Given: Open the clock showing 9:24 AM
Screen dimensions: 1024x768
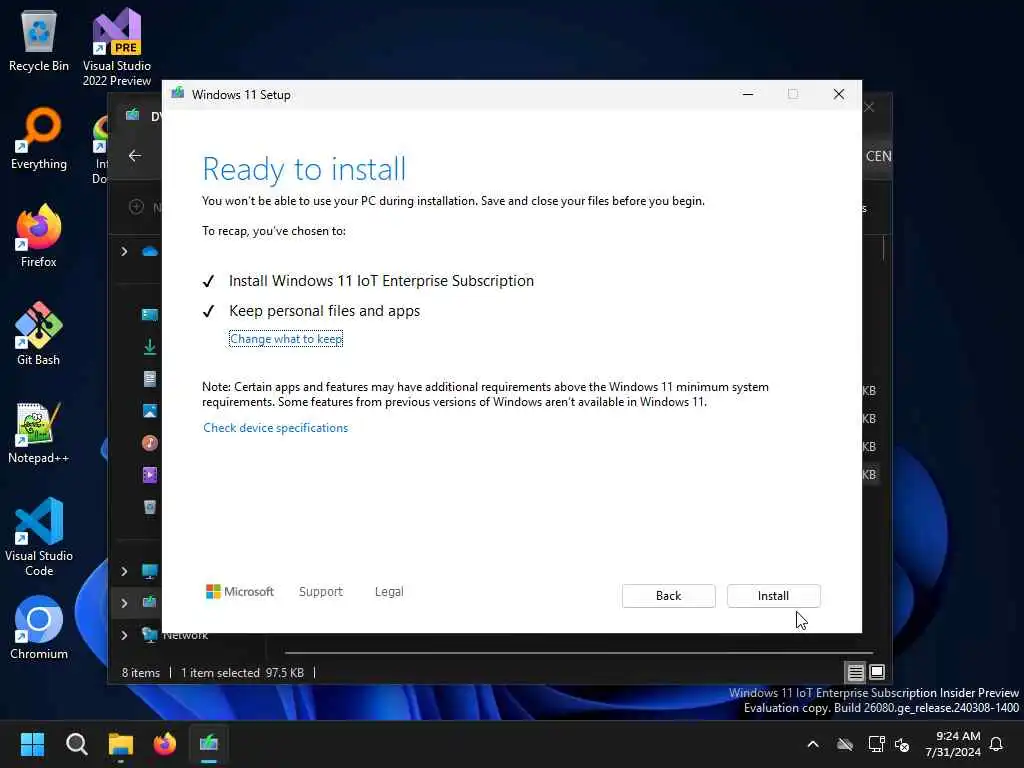Looking at the screenshot, I should (x=953, y=744).
